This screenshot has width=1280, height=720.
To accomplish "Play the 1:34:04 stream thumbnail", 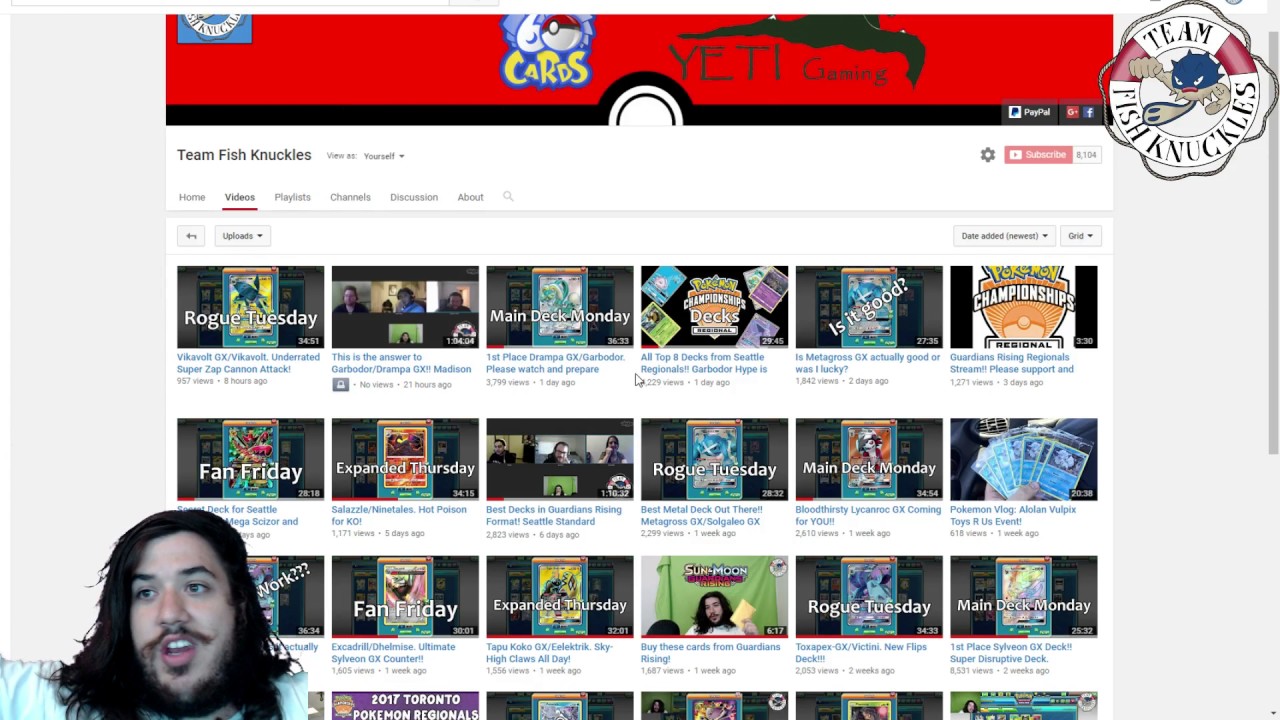I will (405, 307).
